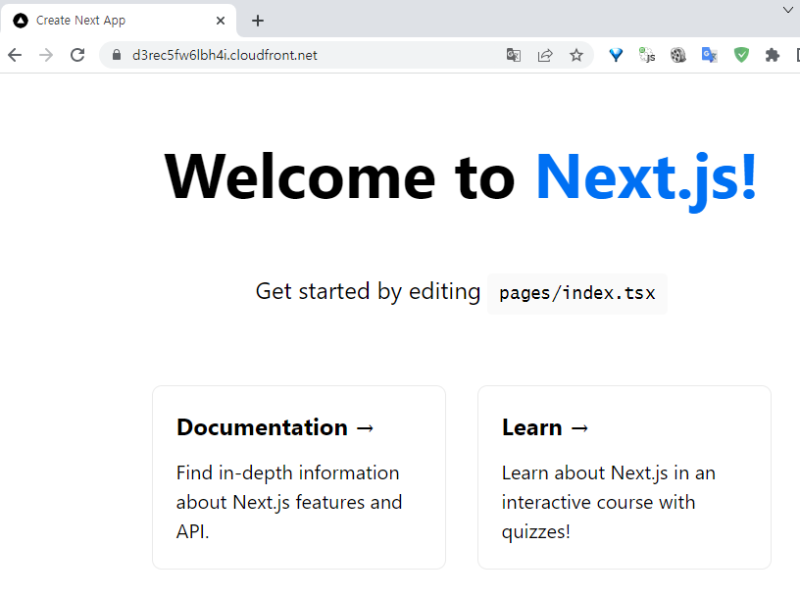Reload the current page
The image size is (800, 596).
click(x=78, y=55)
